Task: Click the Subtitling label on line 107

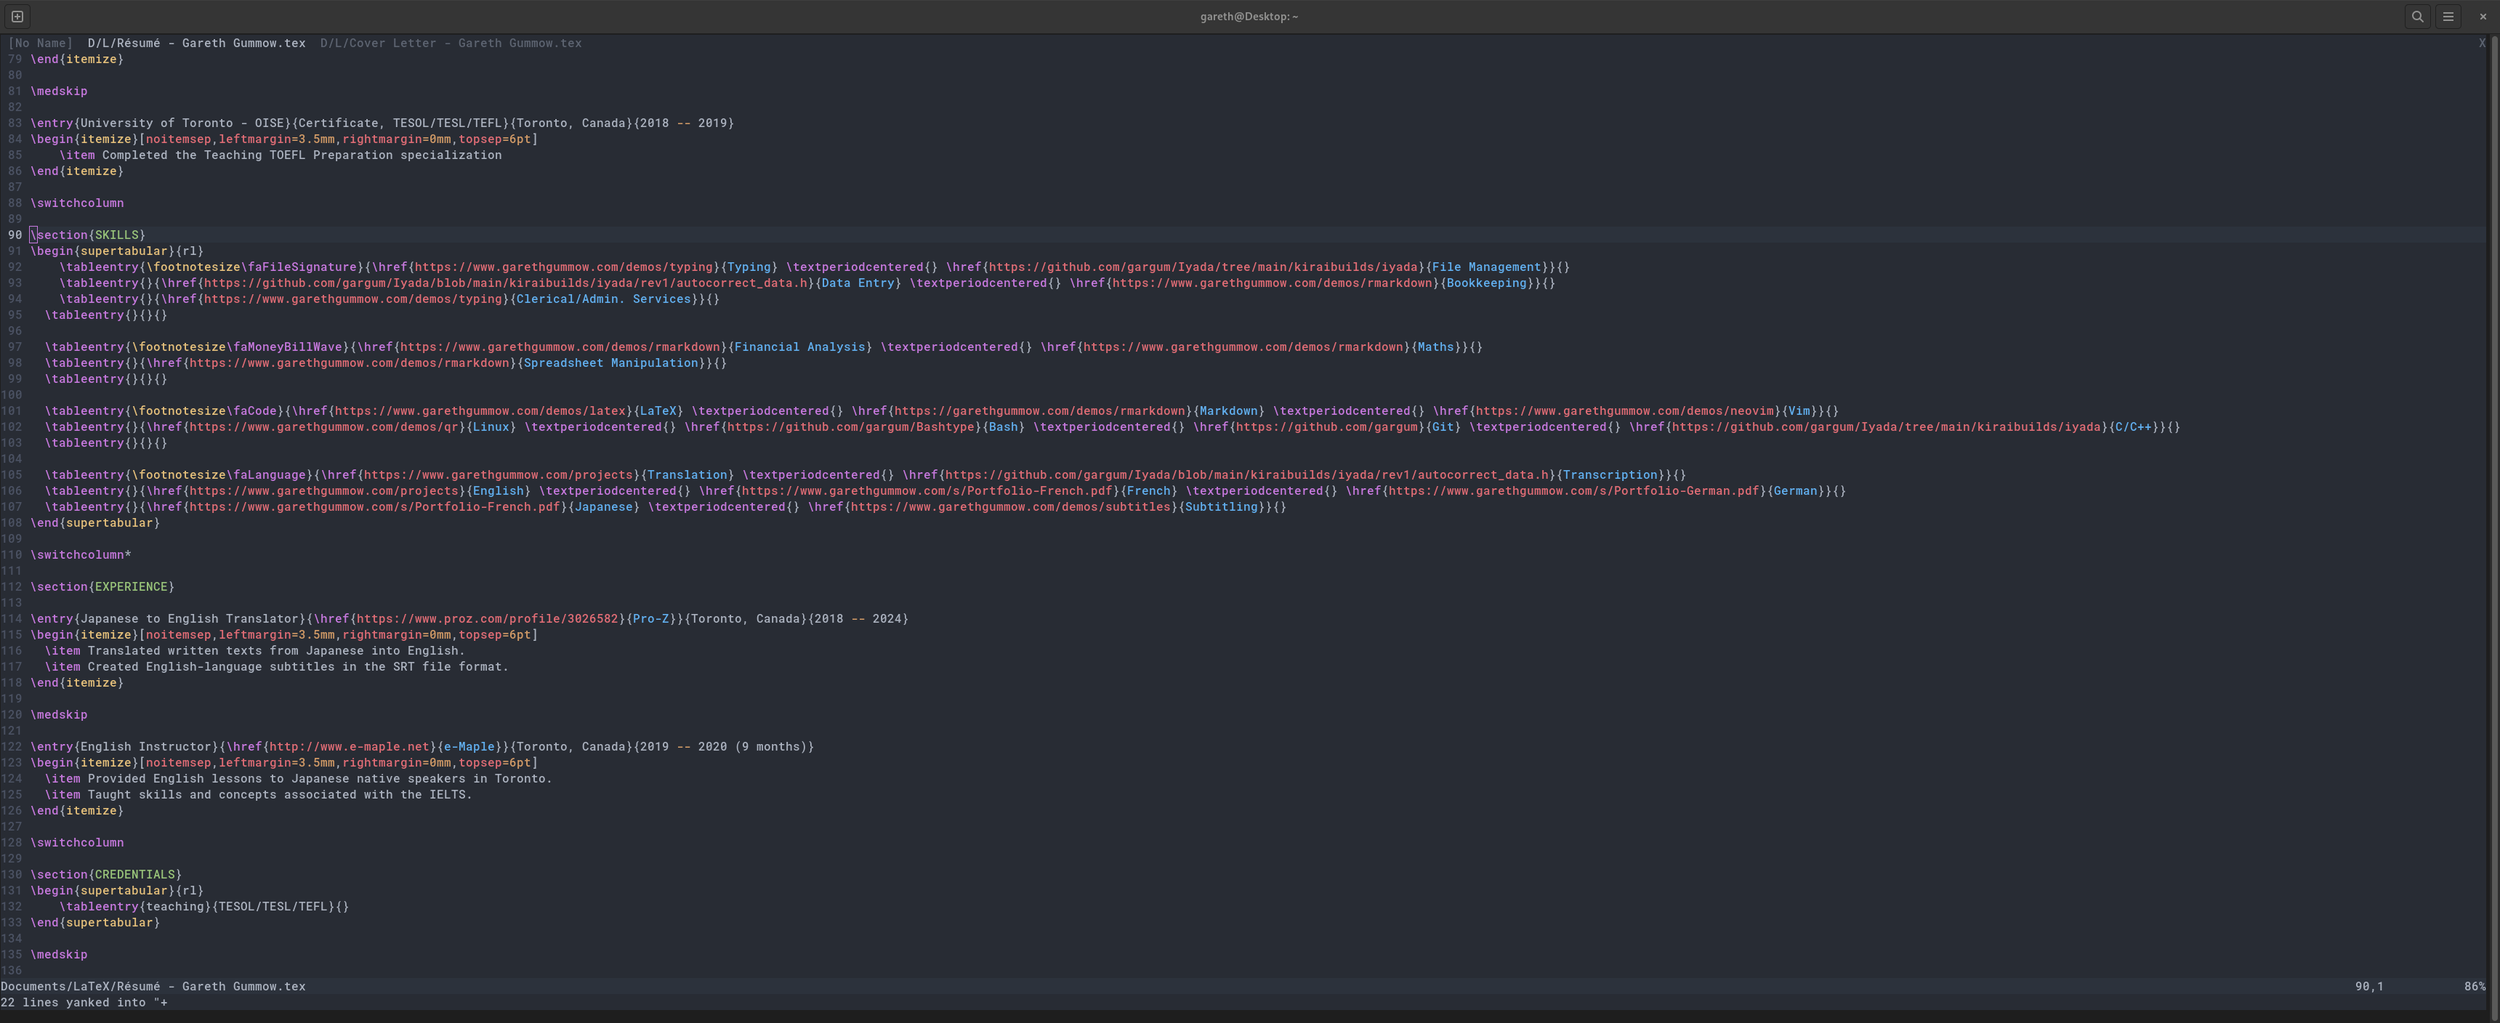Action: (x=1221, y=507)
